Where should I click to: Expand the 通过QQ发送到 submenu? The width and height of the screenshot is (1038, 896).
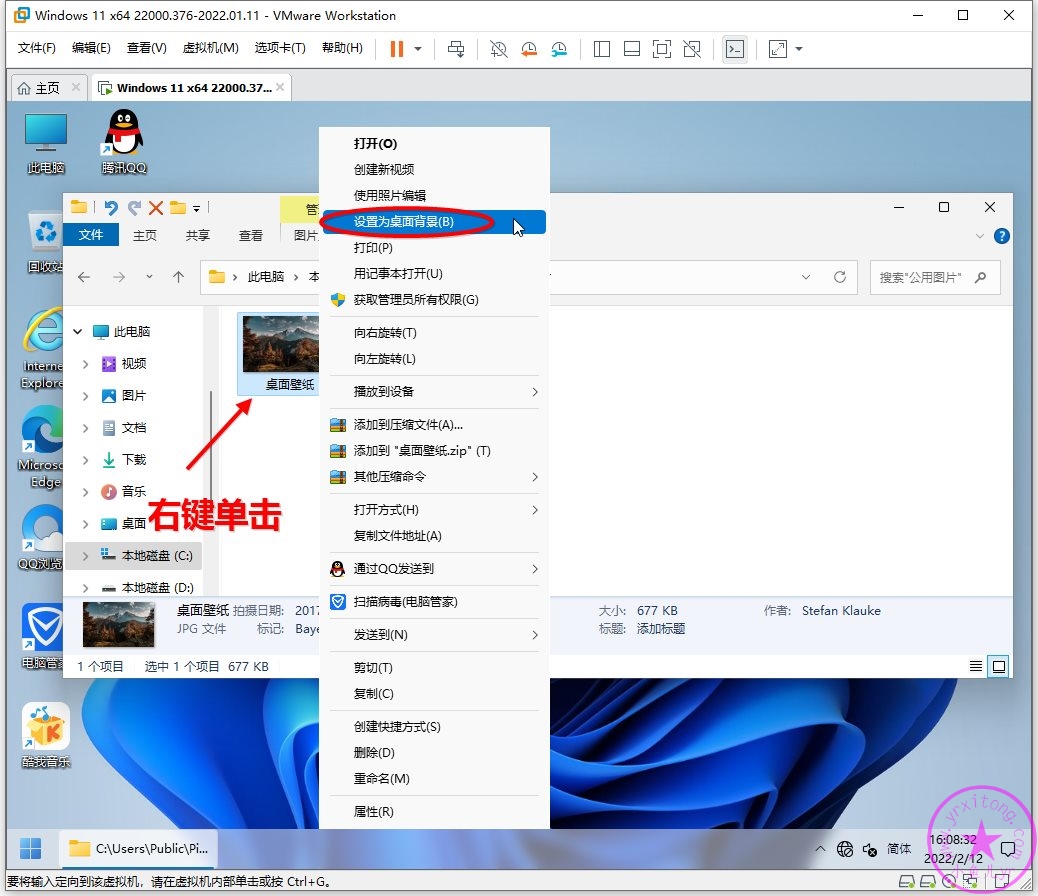tap(434, 569)
